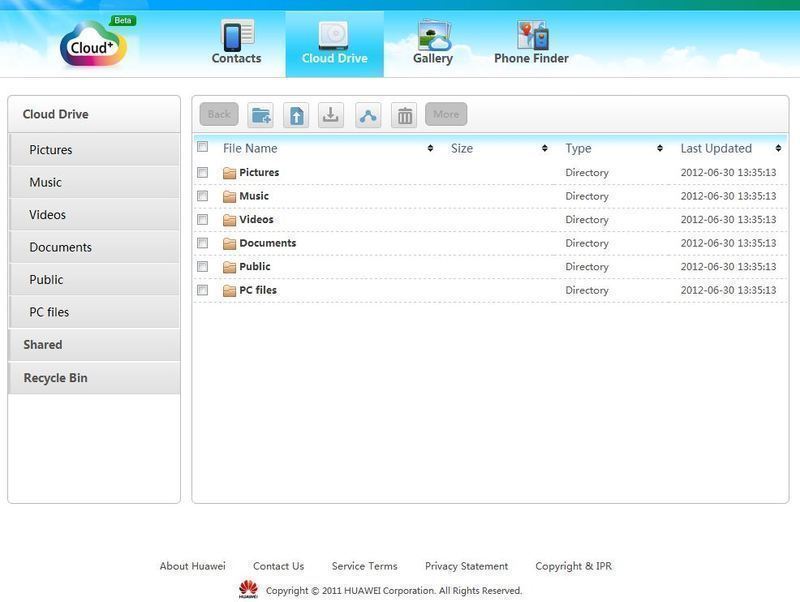Click the PC files row folder icon
This screenshot has width=800, height=602.
230,290
